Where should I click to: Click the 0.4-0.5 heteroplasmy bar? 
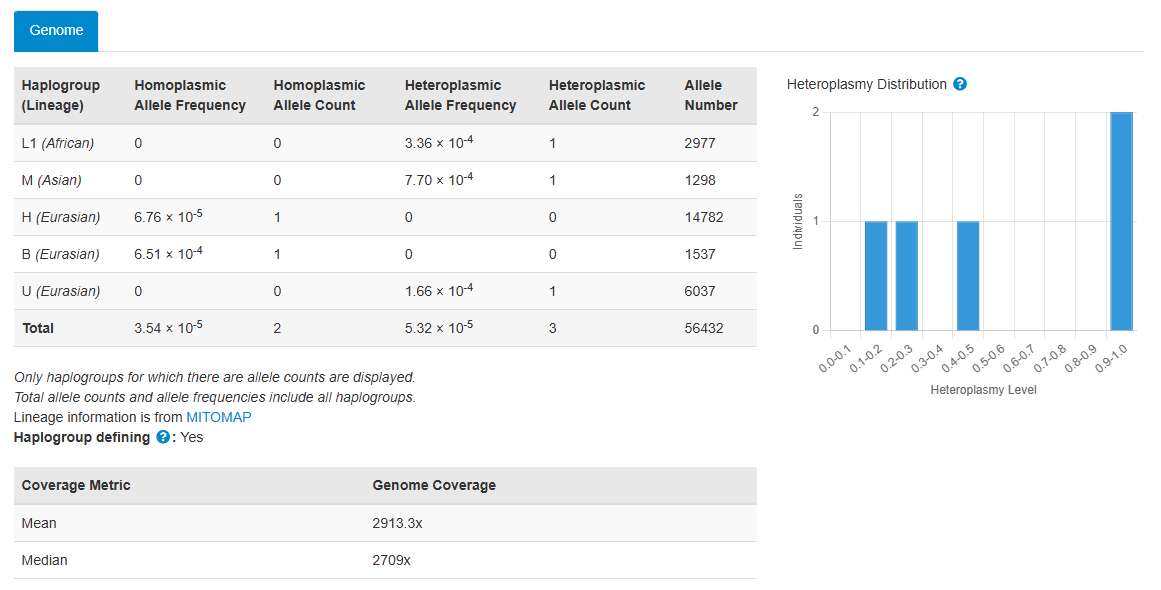pyautogui.click(x=968, y=275)
